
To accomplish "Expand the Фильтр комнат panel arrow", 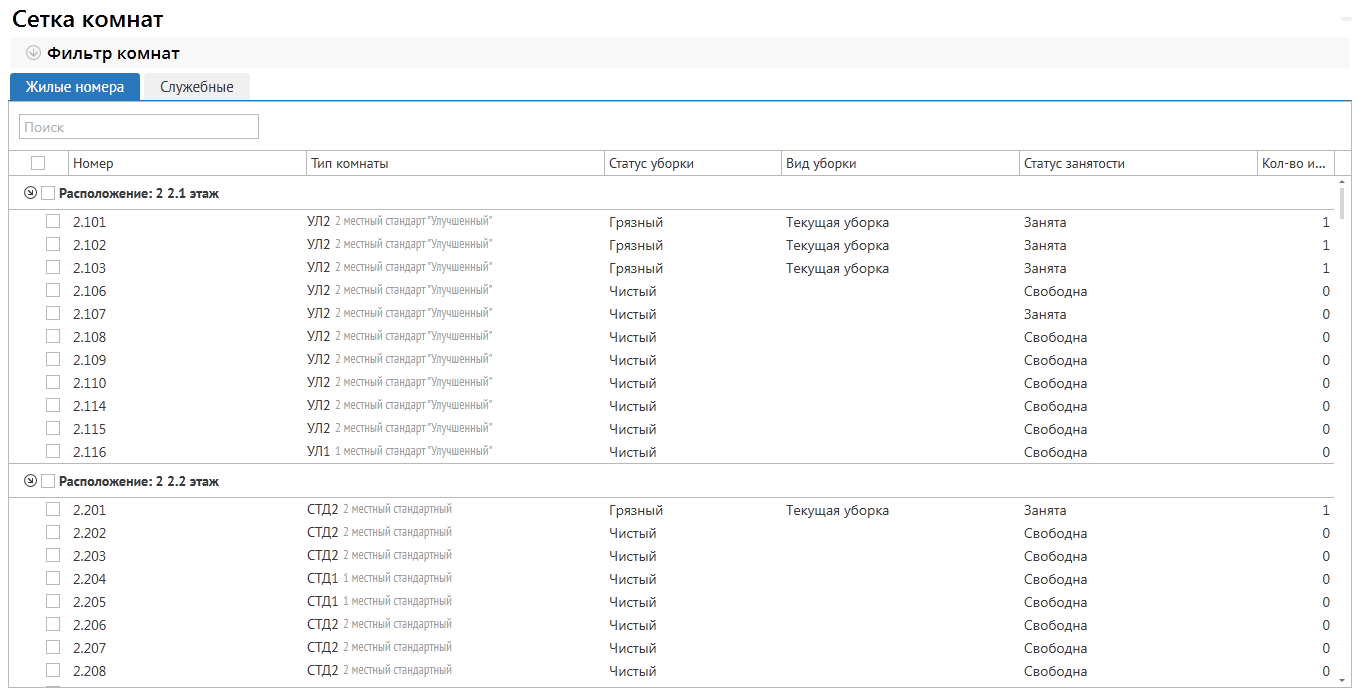I will (x=33, y=53).
